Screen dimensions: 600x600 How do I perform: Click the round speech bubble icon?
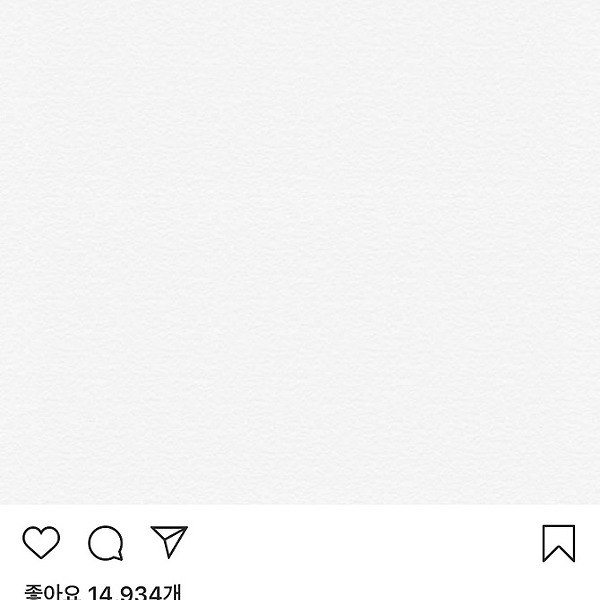(x=106, y=543)
